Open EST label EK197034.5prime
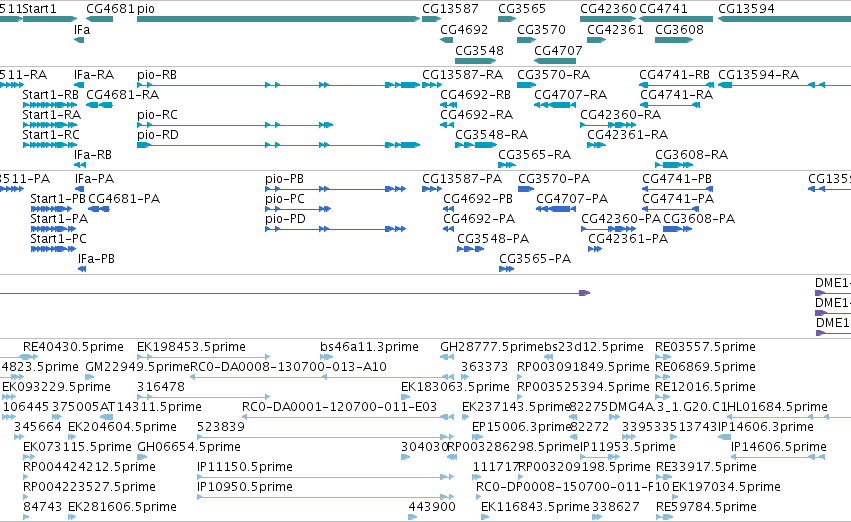Viewport: 851px width, 522px height. pyautogui.click(x=726, y=487)
